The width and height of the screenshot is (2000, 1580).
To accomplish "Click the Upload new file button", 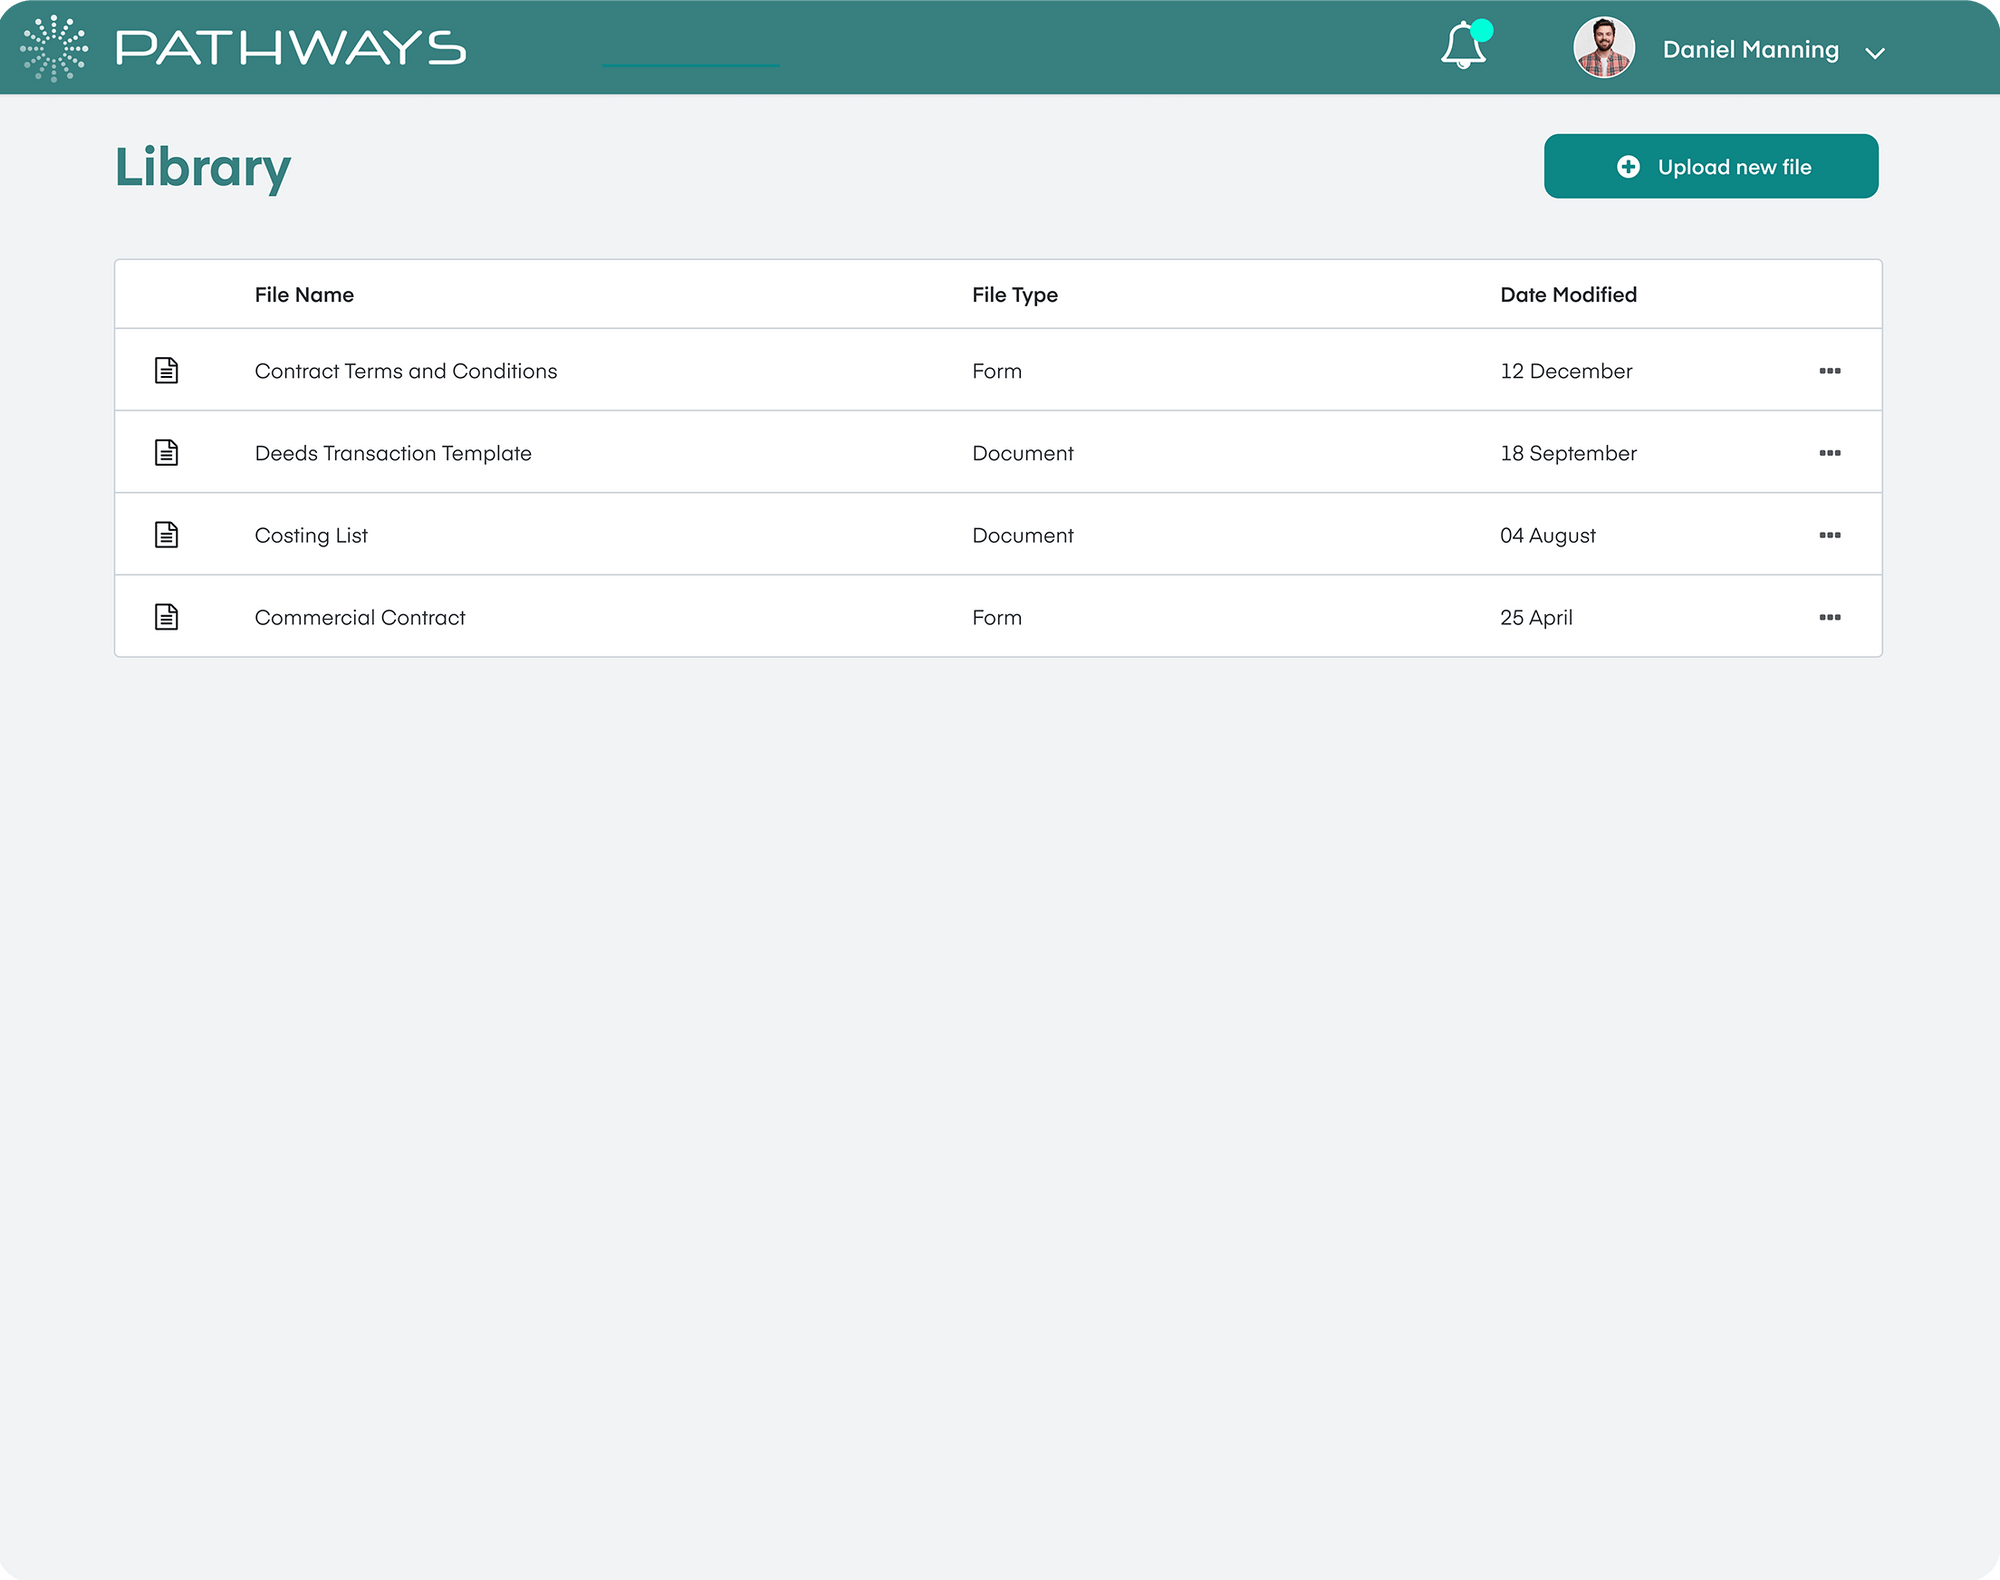I will [x=1711, y=166].
